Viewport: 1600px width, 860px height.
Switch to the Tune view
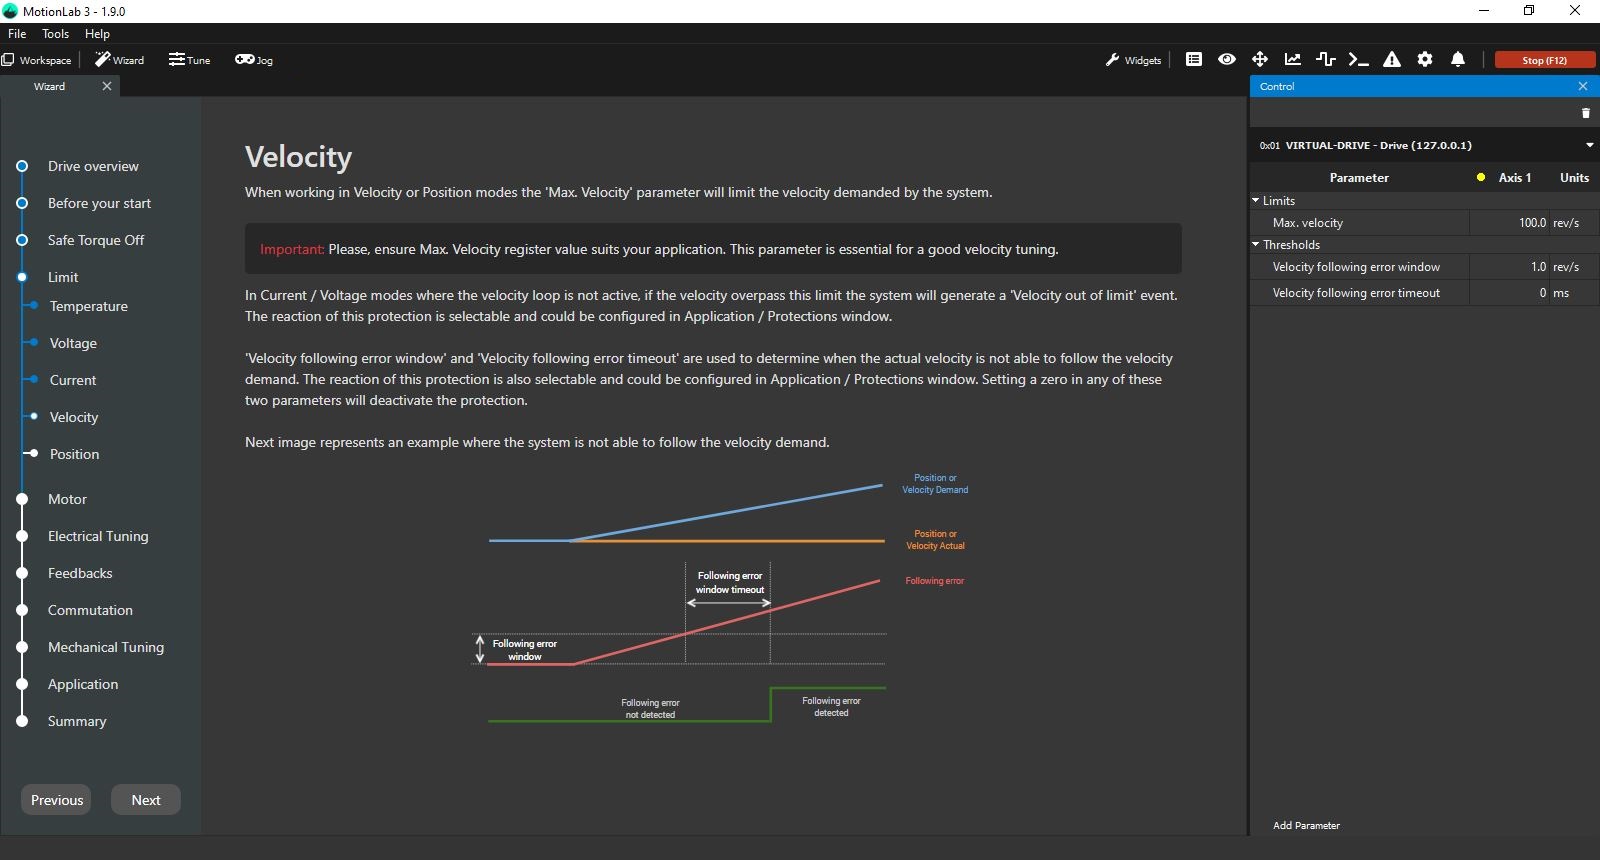coord(190,60)
